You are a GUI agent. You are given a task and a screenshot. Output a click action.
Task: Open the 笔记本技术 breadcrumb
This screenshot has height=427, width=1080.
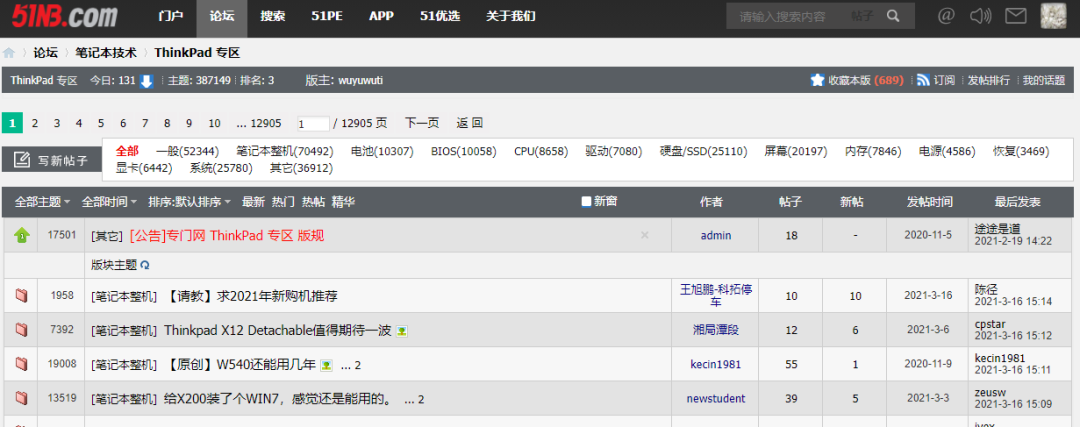(x=106, y=52)
